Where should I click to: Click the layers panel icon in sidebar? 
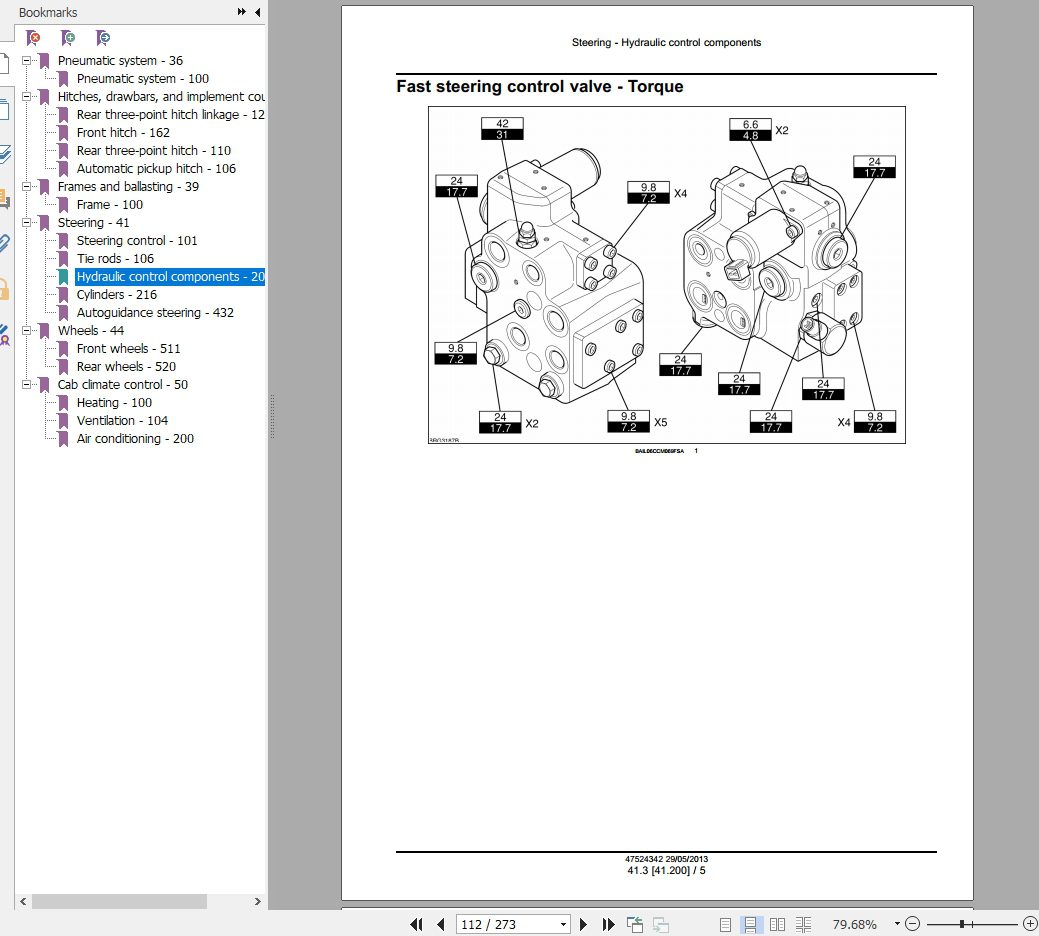click(5, 152)
